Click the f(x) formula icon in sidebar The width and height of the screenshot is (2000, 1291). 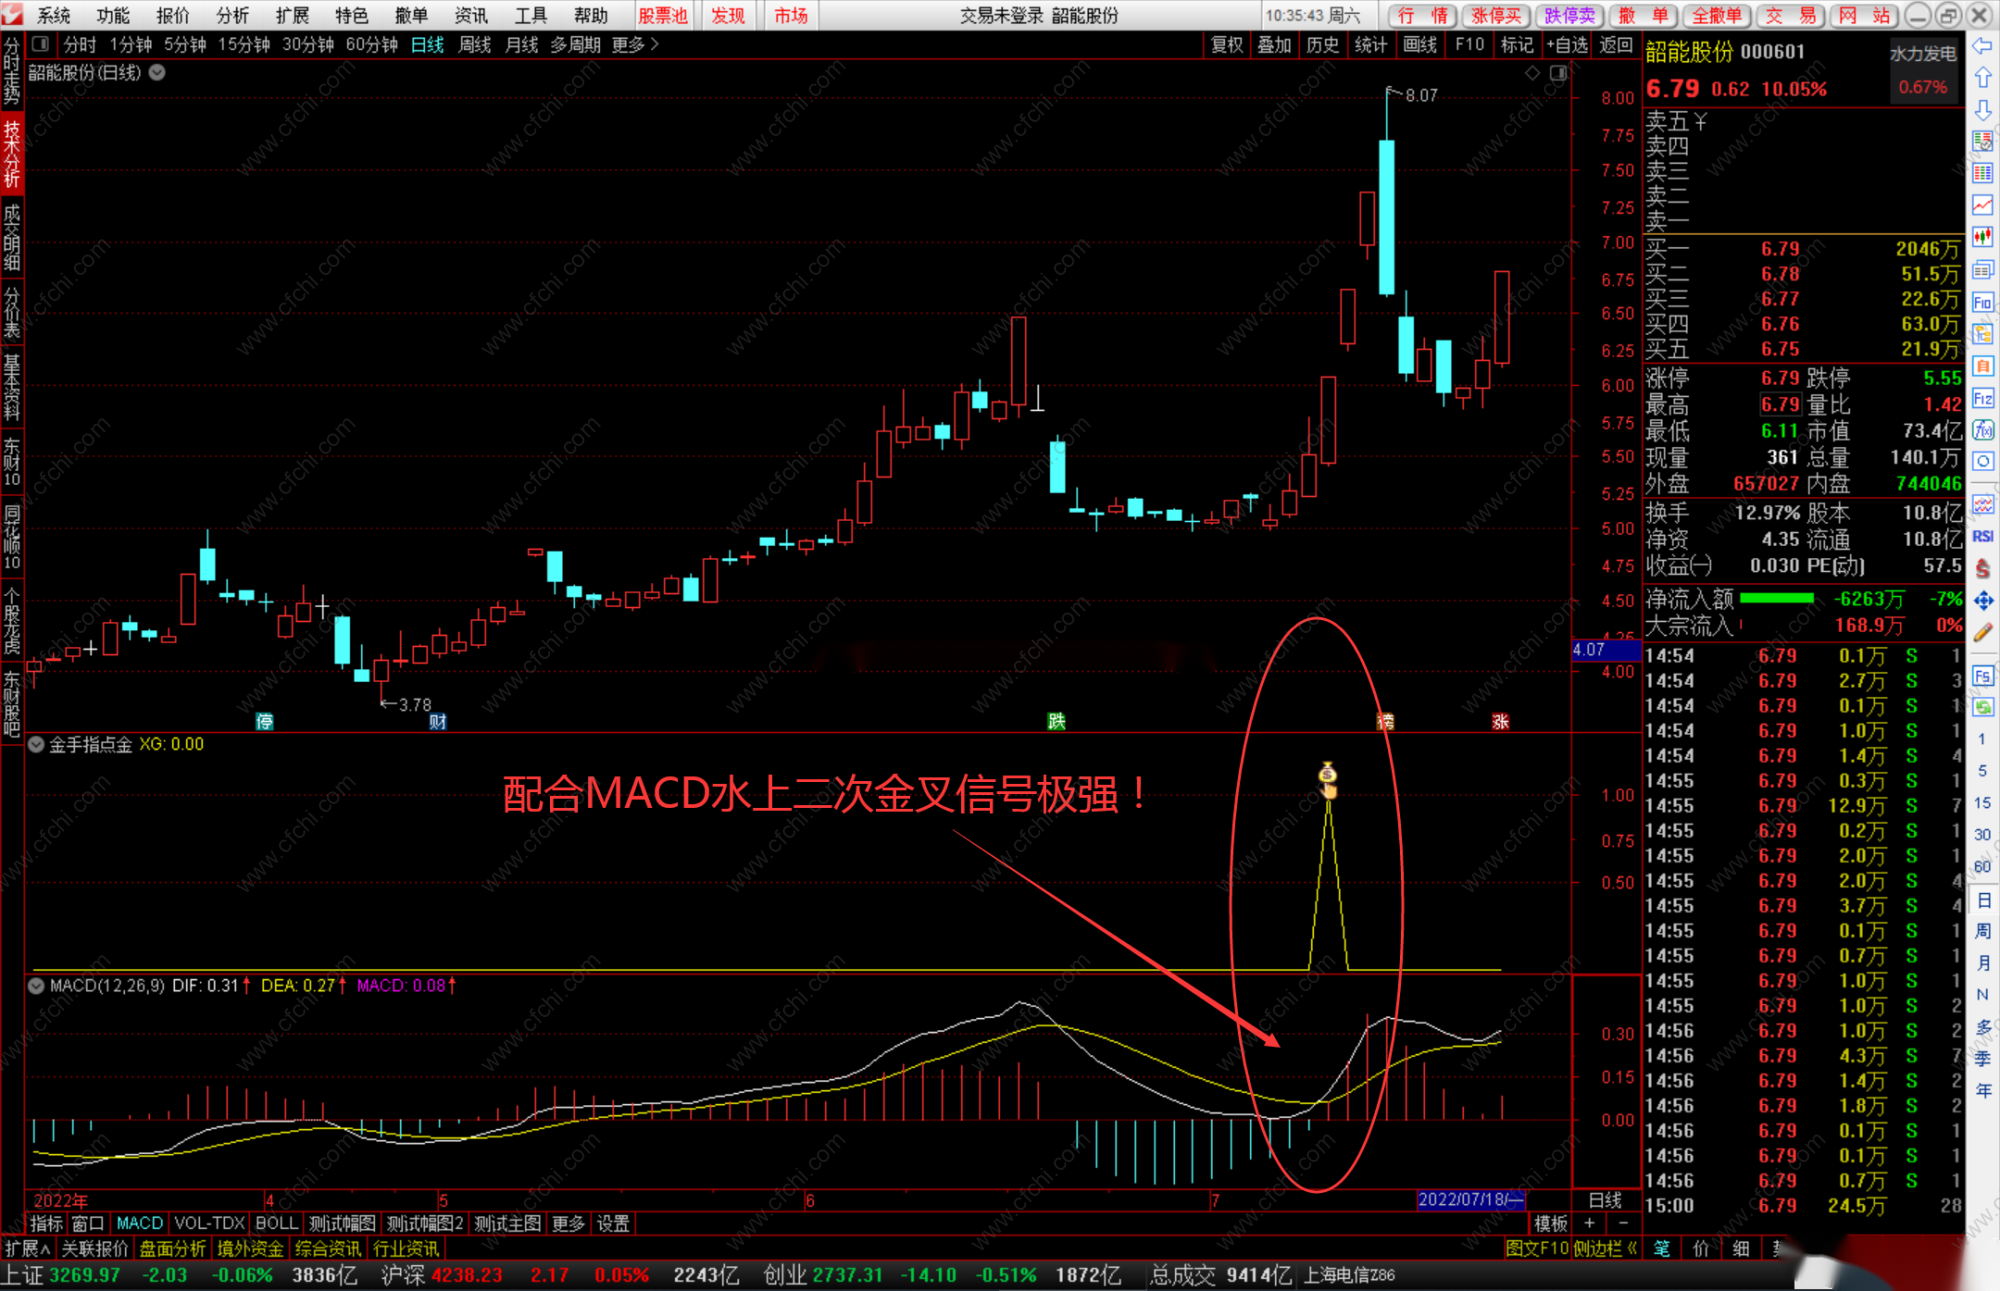1982,431
